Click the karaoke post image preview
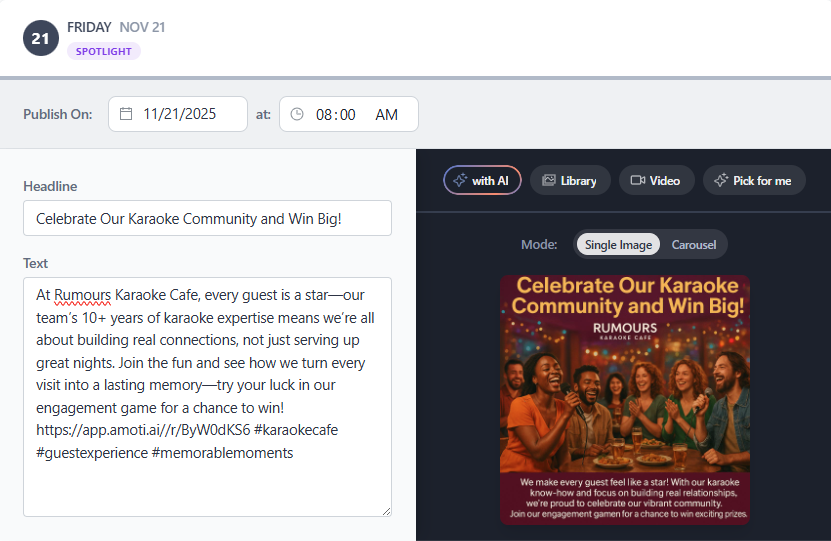The width and height of the screenshot is (831, 541). (625, 400)
